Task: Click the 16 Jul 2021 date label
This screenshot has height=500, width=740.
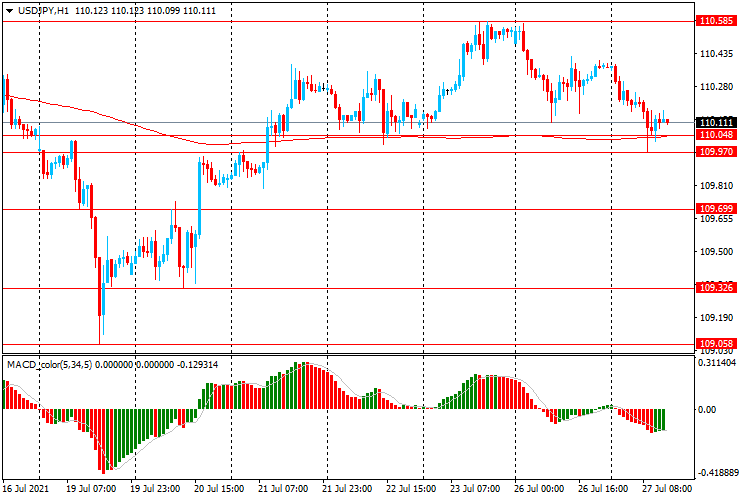Action: tap(26, 488)
